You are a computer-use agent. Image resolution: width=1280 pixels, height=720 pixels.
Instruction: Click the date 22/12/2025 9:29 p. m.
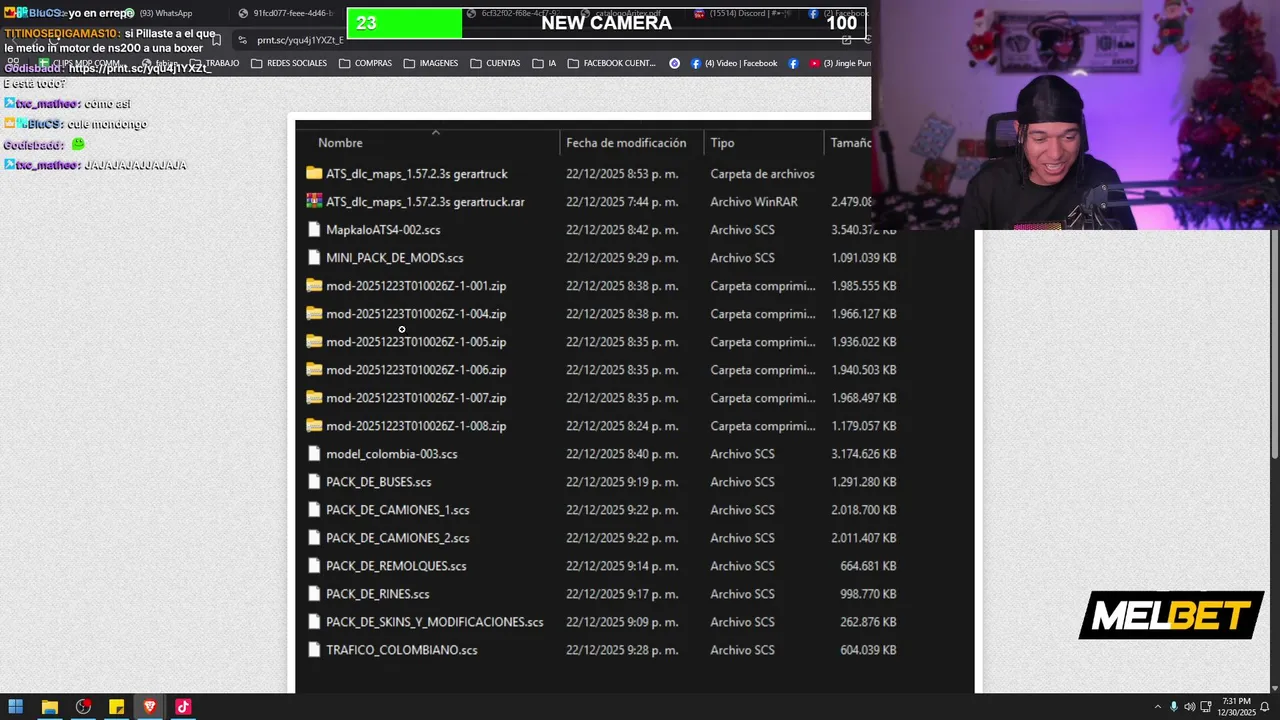point(622,257)
